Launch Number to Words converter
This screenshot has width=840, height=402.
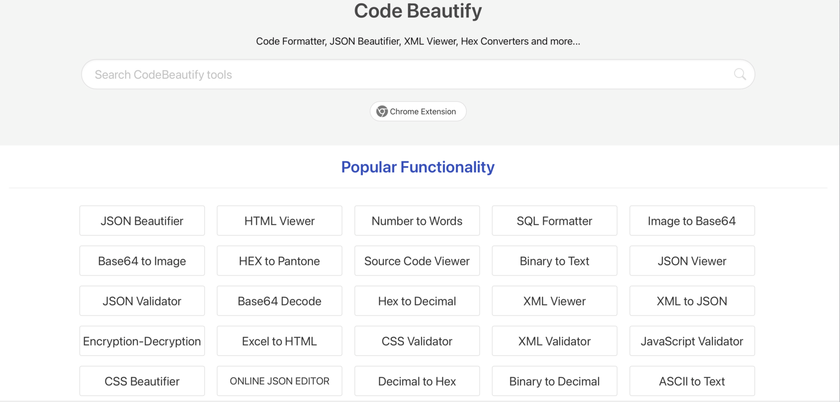tap(417, 221)
